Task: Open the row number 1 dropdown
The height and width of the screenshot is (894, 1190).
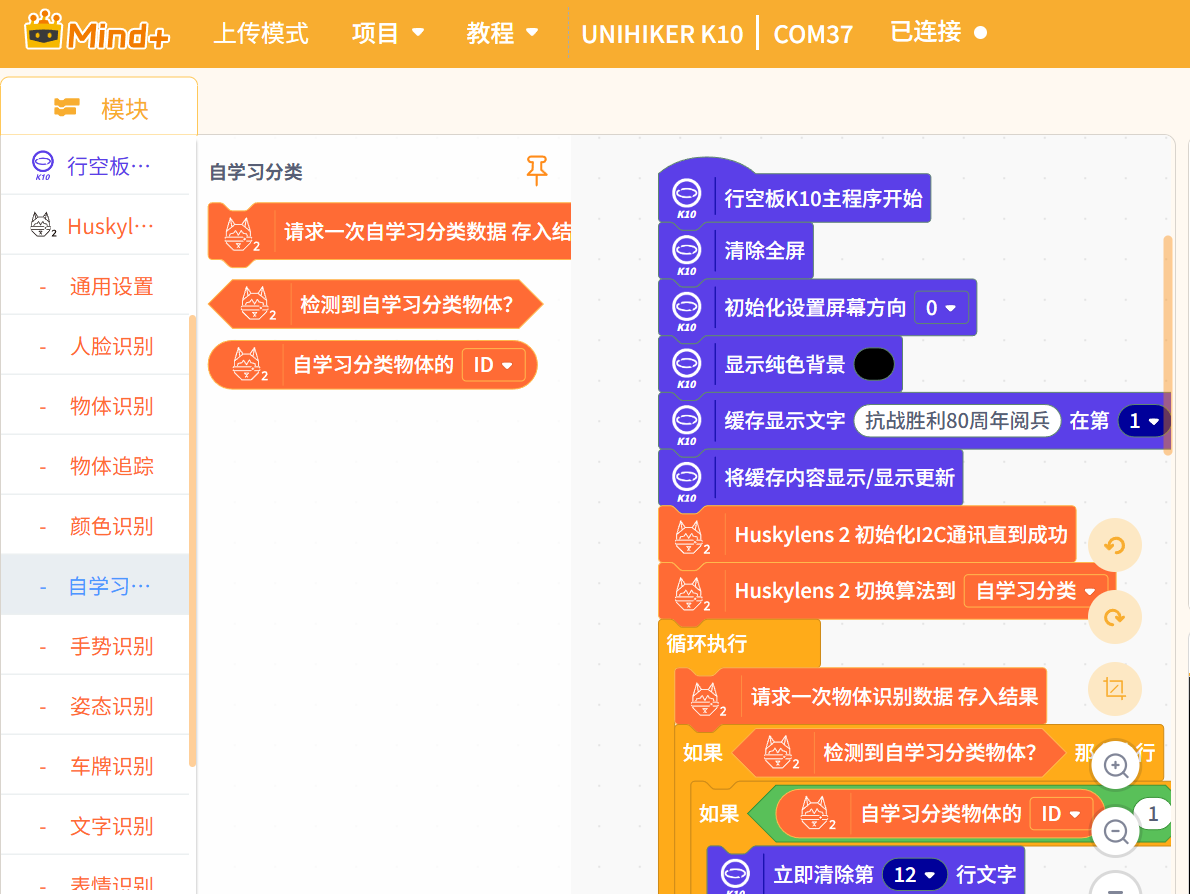Action: point(1144,420)
